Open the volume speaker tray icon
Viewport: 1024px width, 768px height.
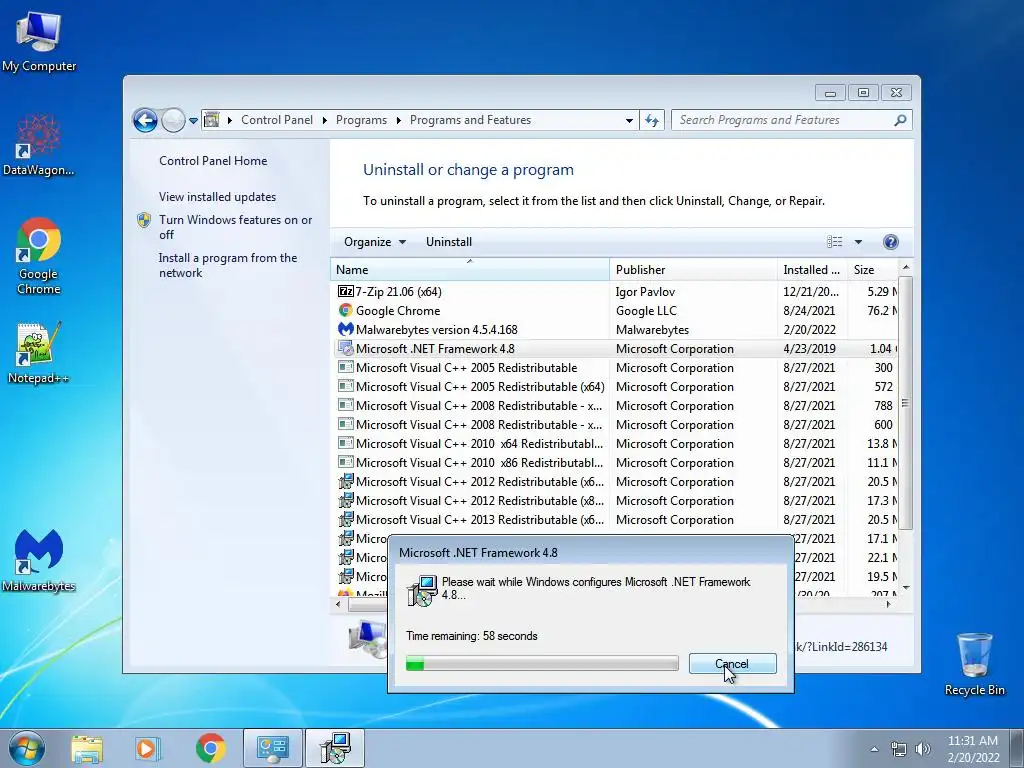coord(922,749)
